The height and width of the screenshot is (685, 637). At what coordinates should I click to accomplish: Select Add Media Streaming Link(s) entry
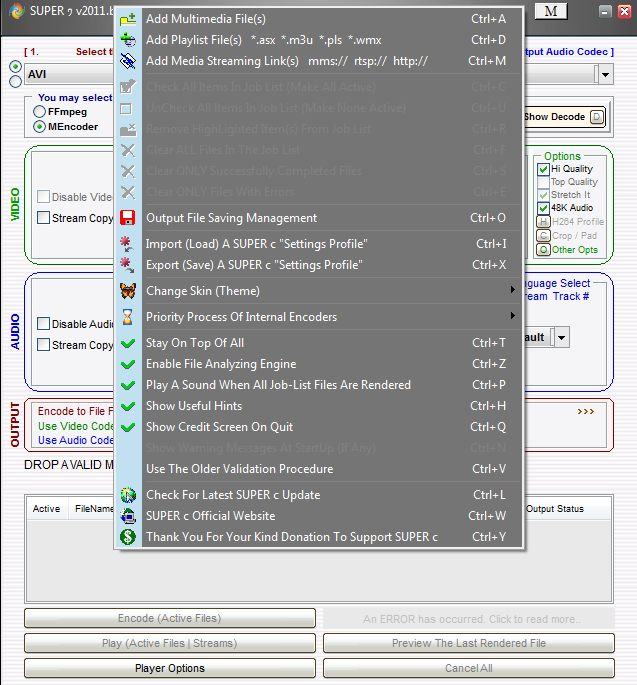click(x=319, y=61)
